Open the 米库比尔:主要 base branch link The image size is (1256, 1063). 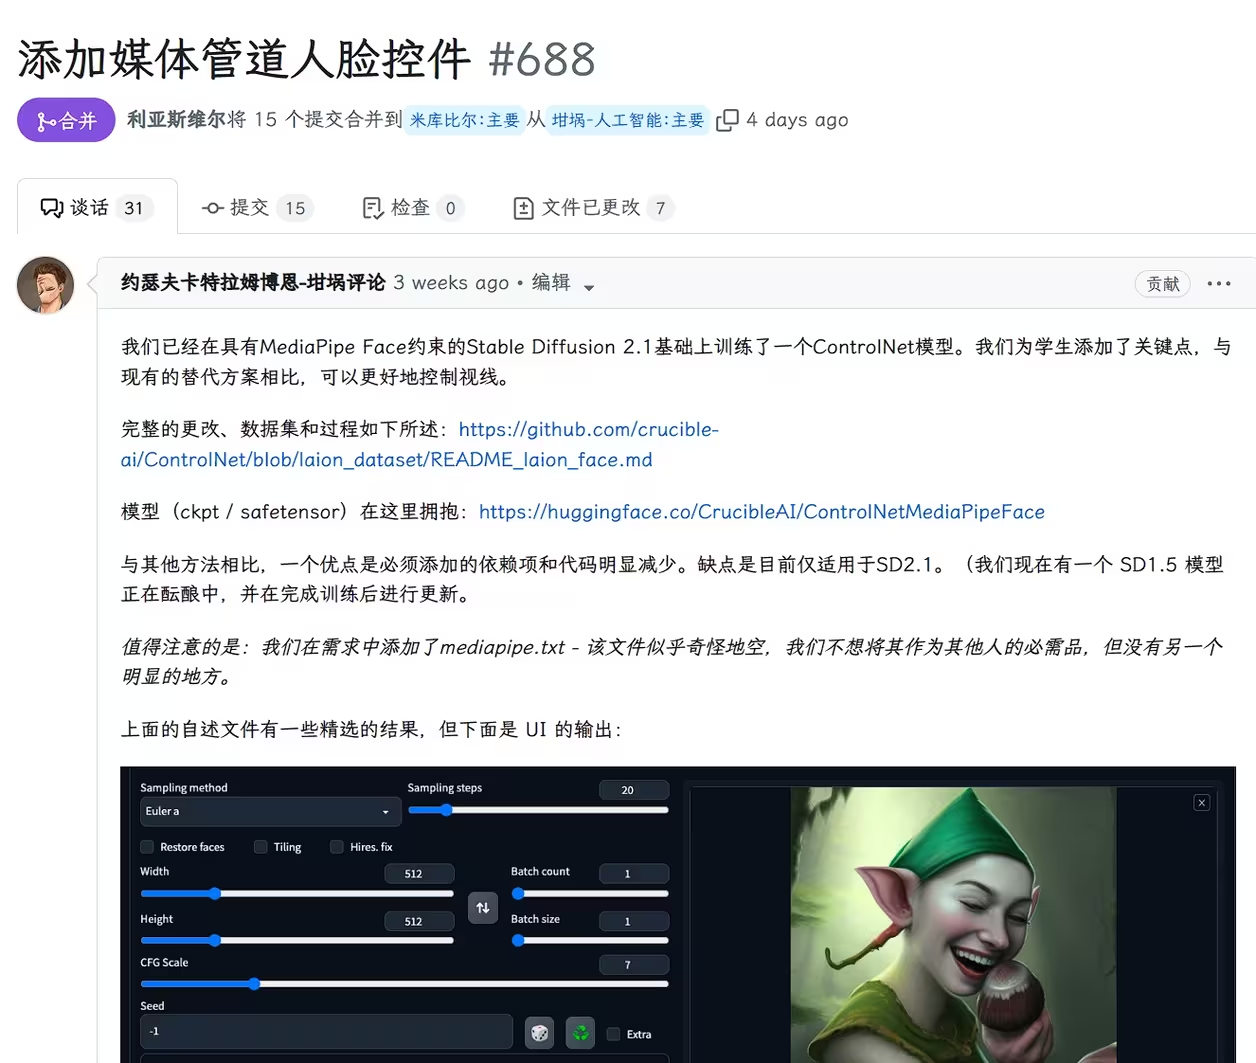click(464, 120)
